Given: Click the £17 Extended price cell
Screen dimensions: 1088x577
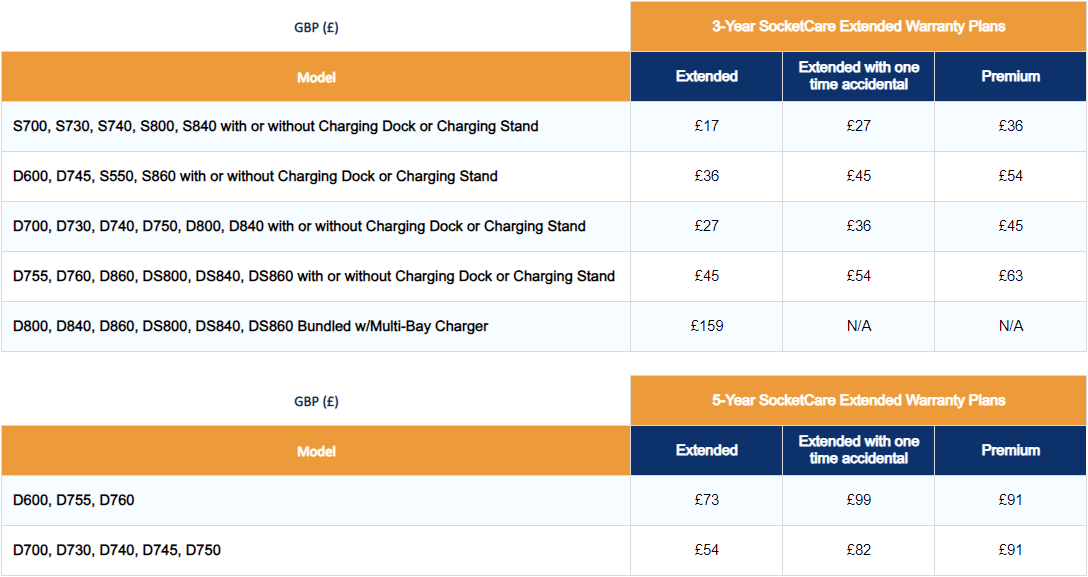Looking at the screenshot, I should pos(706,126).
